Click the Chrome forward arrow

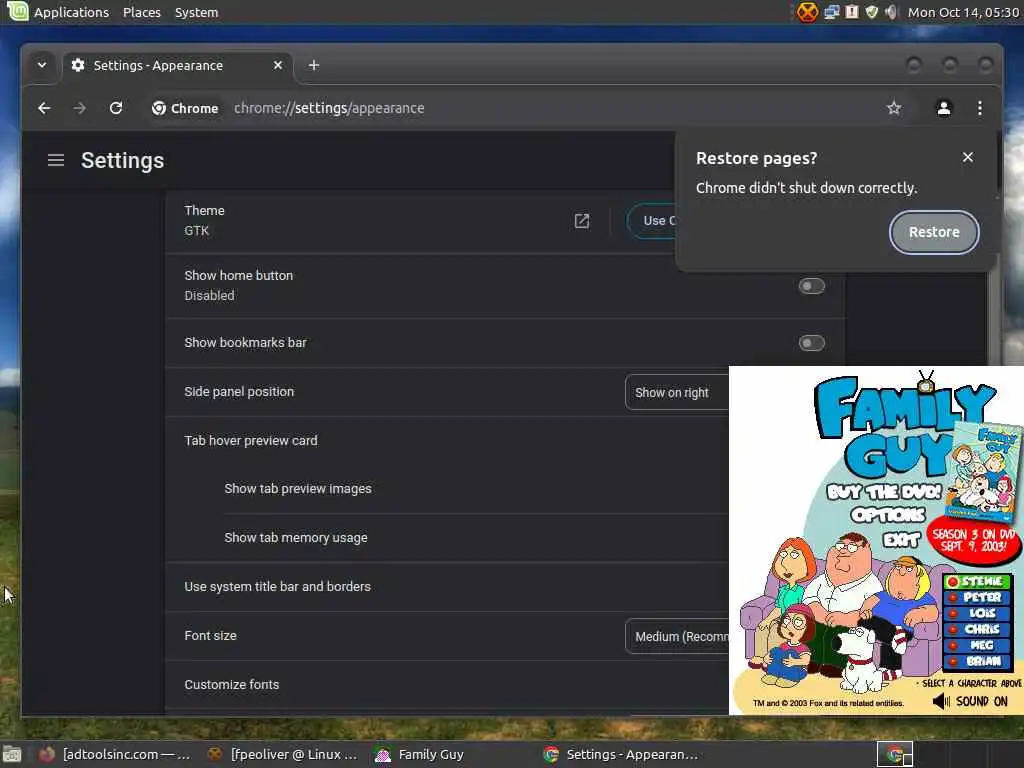(80, 108)
